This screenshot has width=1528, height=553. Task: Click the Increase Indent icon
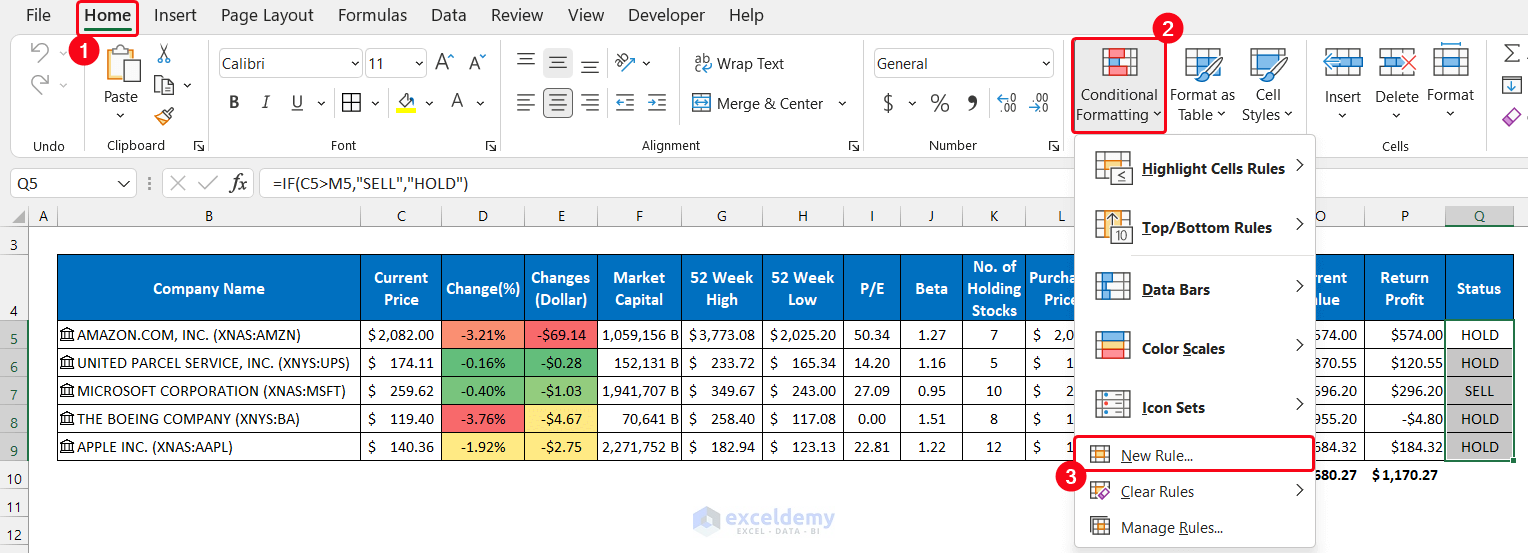(656, 103)
